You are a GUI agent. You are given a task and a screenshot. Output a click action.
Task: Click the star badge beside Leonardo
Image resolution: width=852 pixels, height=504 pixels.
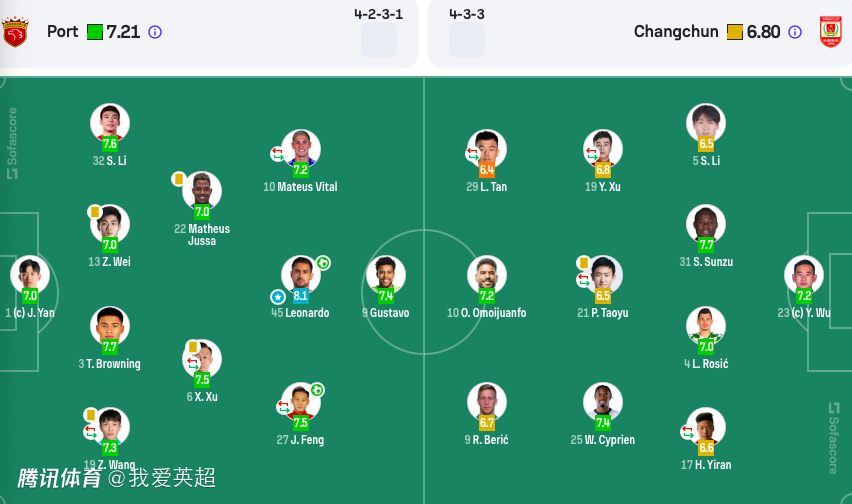click(x=278, y=297)
